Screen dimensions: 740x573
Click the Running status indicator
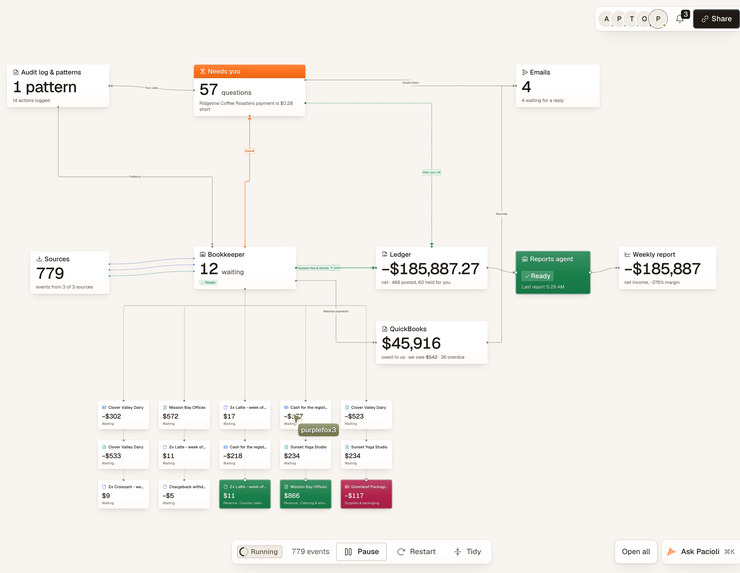259,552
